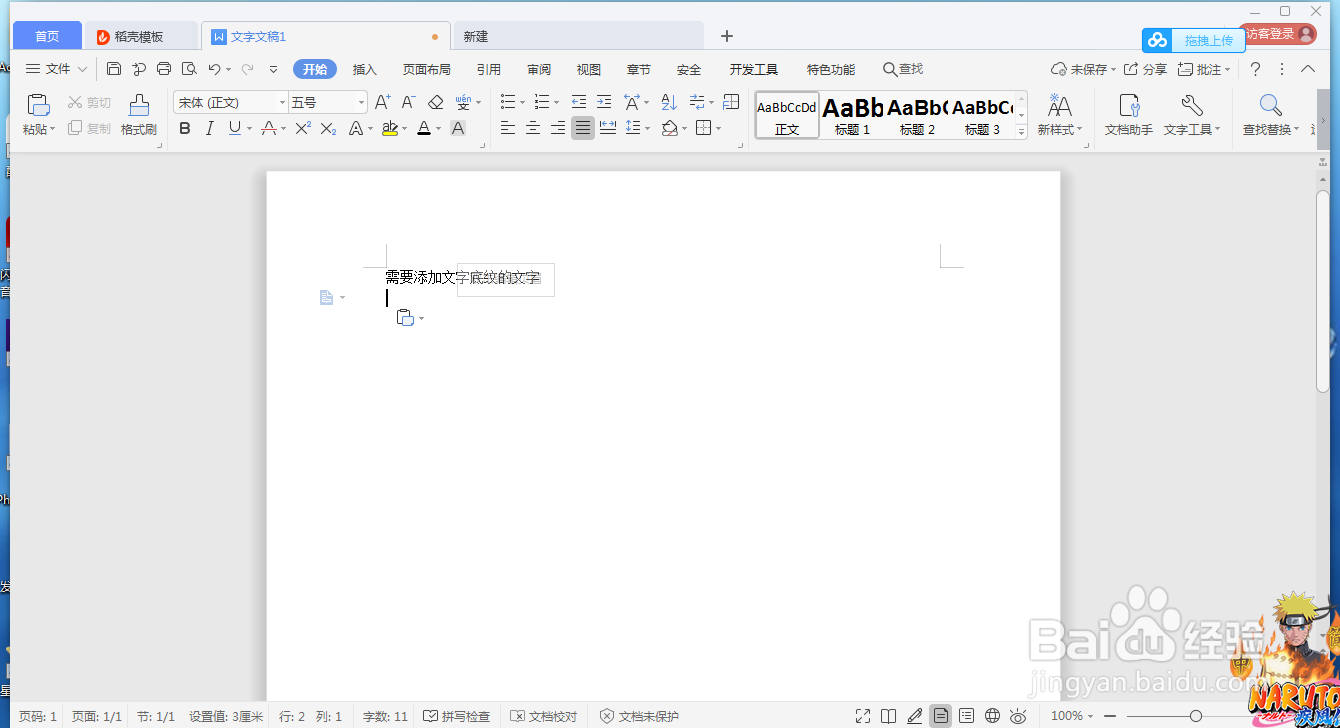Open Find and Replace (查找替换)
Image resolution: width=1340 pixels, height=728 pixels.
1270,114
